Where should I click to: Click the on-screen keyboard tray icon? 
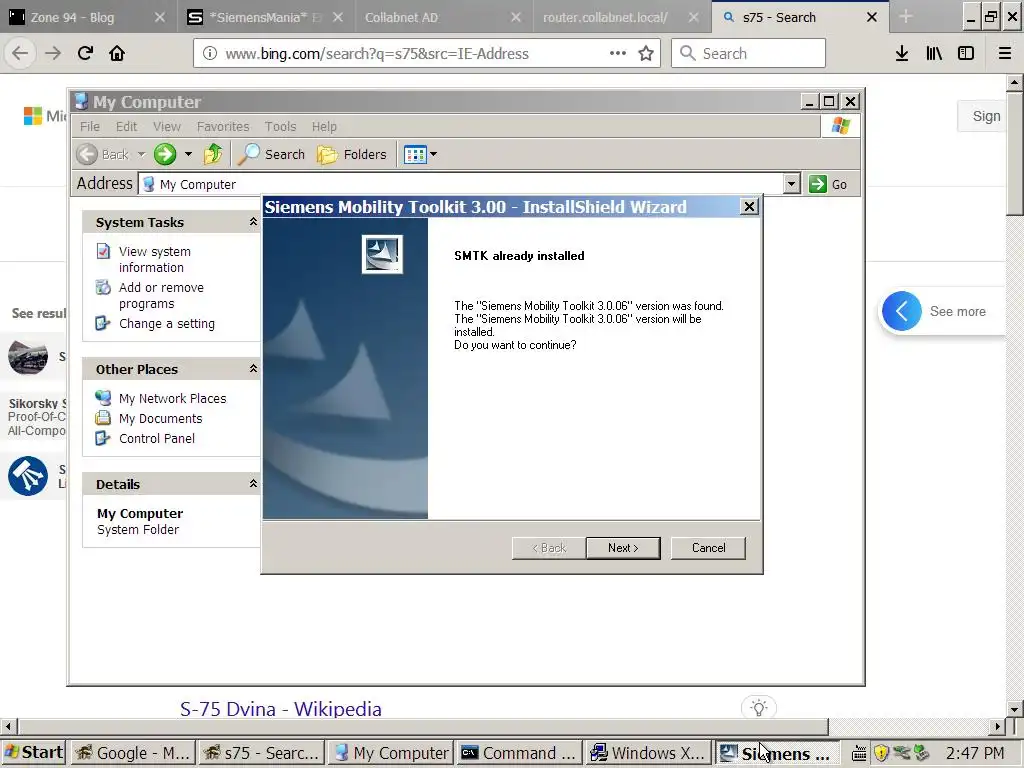click(x=859, y=753)
